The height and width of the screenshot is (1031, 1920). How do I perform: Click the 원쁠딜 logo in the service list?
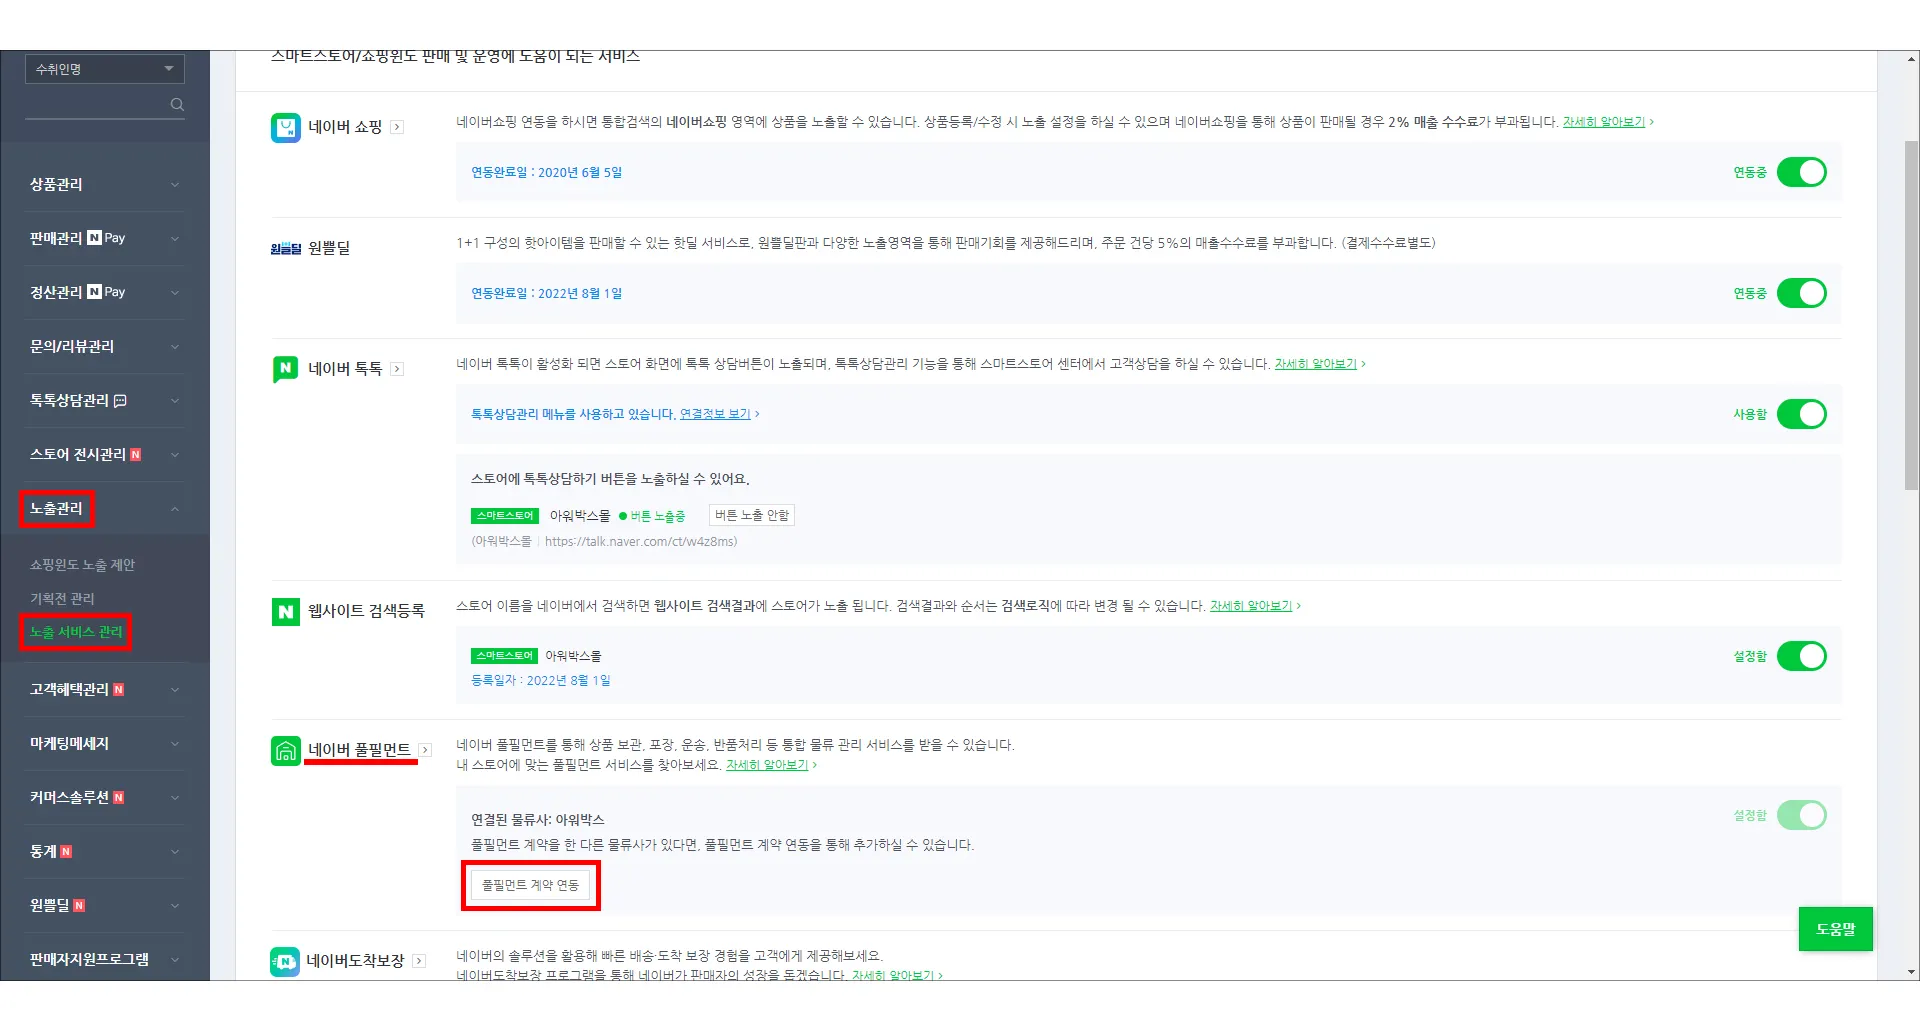[285, 248]
